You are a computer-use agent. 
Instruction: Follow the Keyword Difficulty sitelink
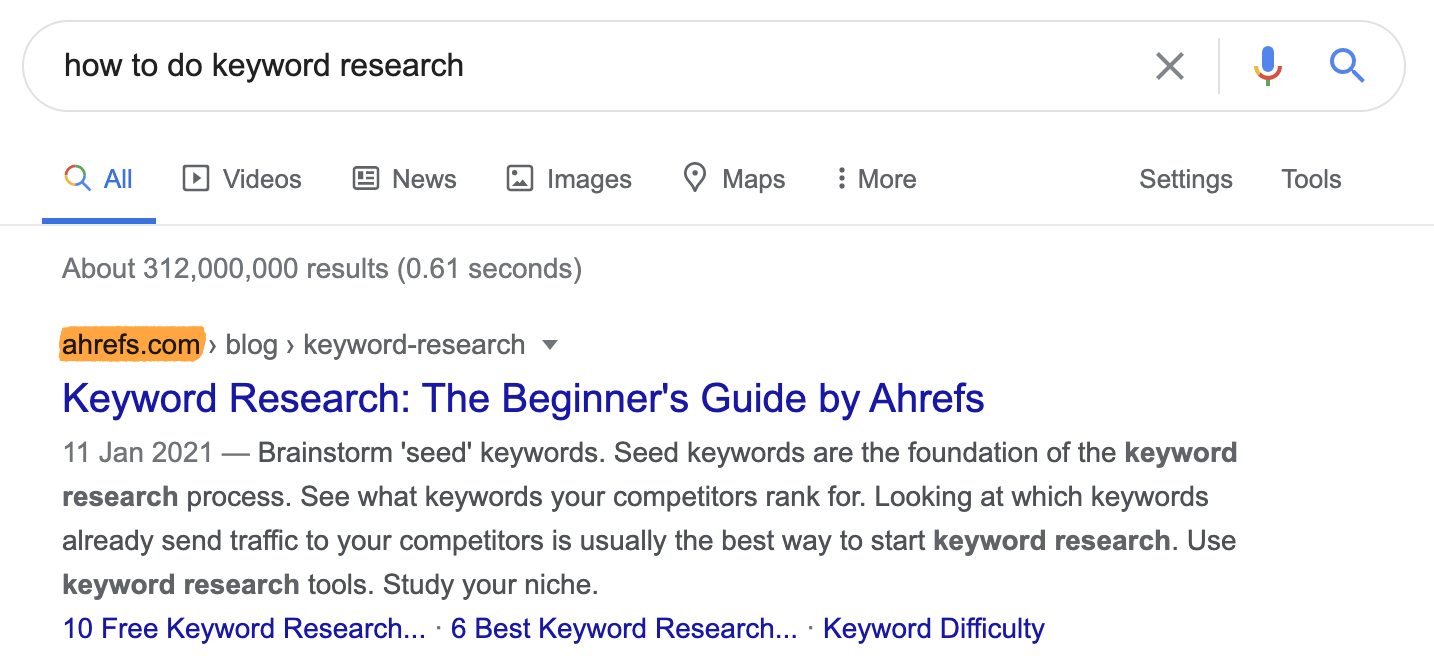click(x=933, y=629)
